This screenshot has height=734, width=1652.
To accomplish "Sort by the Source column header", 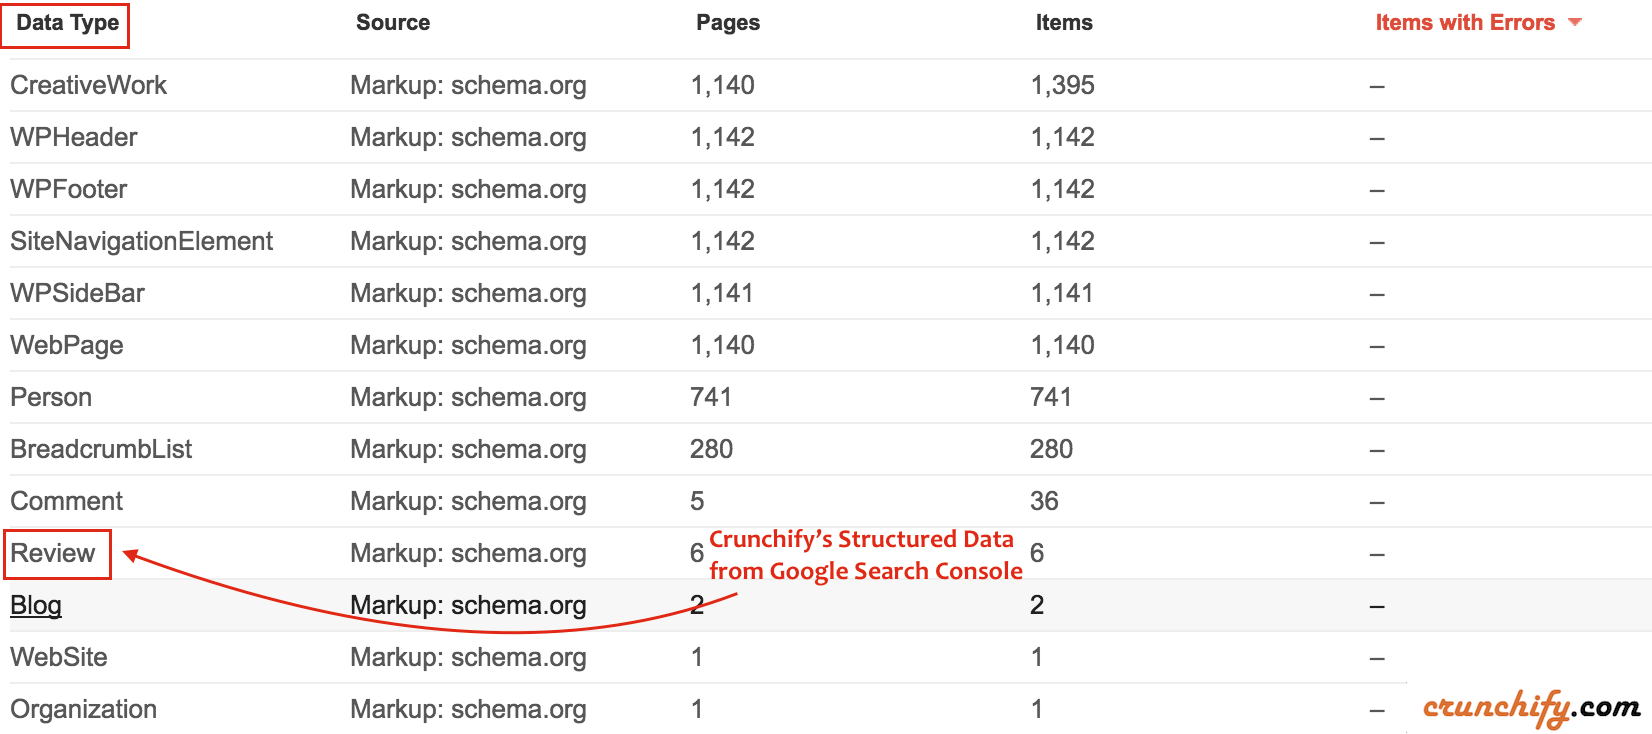I will 393,22.
